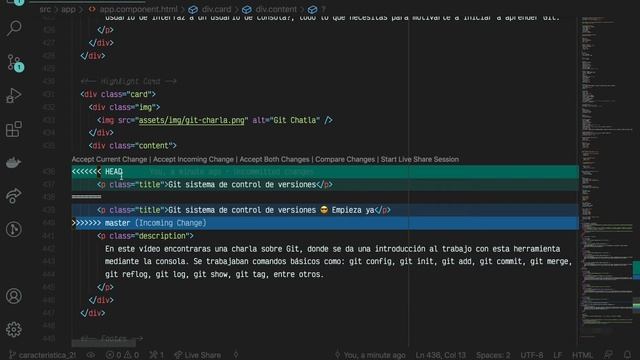
Task: Click the master (Incoming Change) marker line
Action: [x=325, y=223]
